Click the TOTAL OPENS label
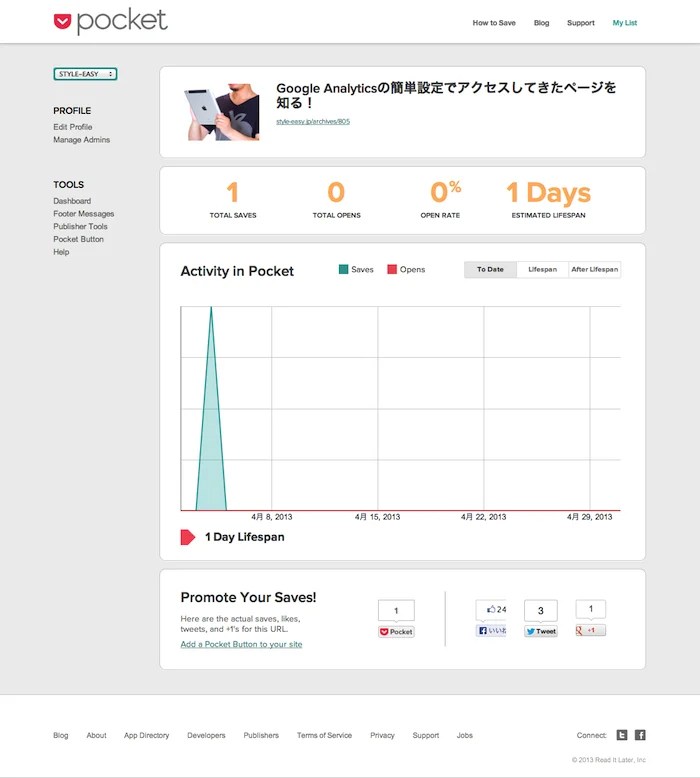The image size is (700, 778). tap(336, 215)
